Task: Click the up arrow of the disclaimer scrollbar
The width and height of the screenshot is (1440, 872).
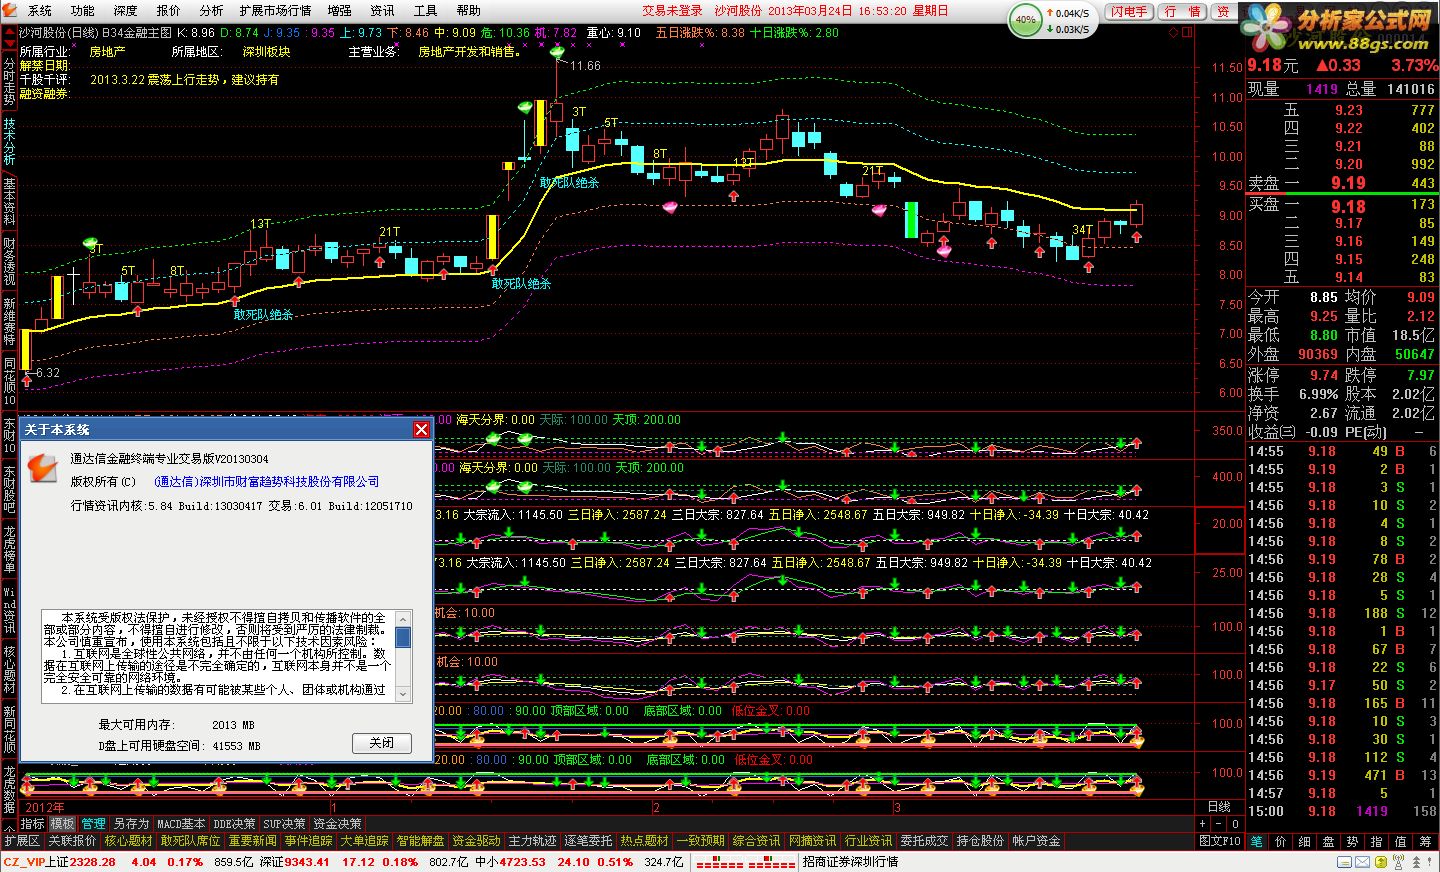Action: click(403, 619)
